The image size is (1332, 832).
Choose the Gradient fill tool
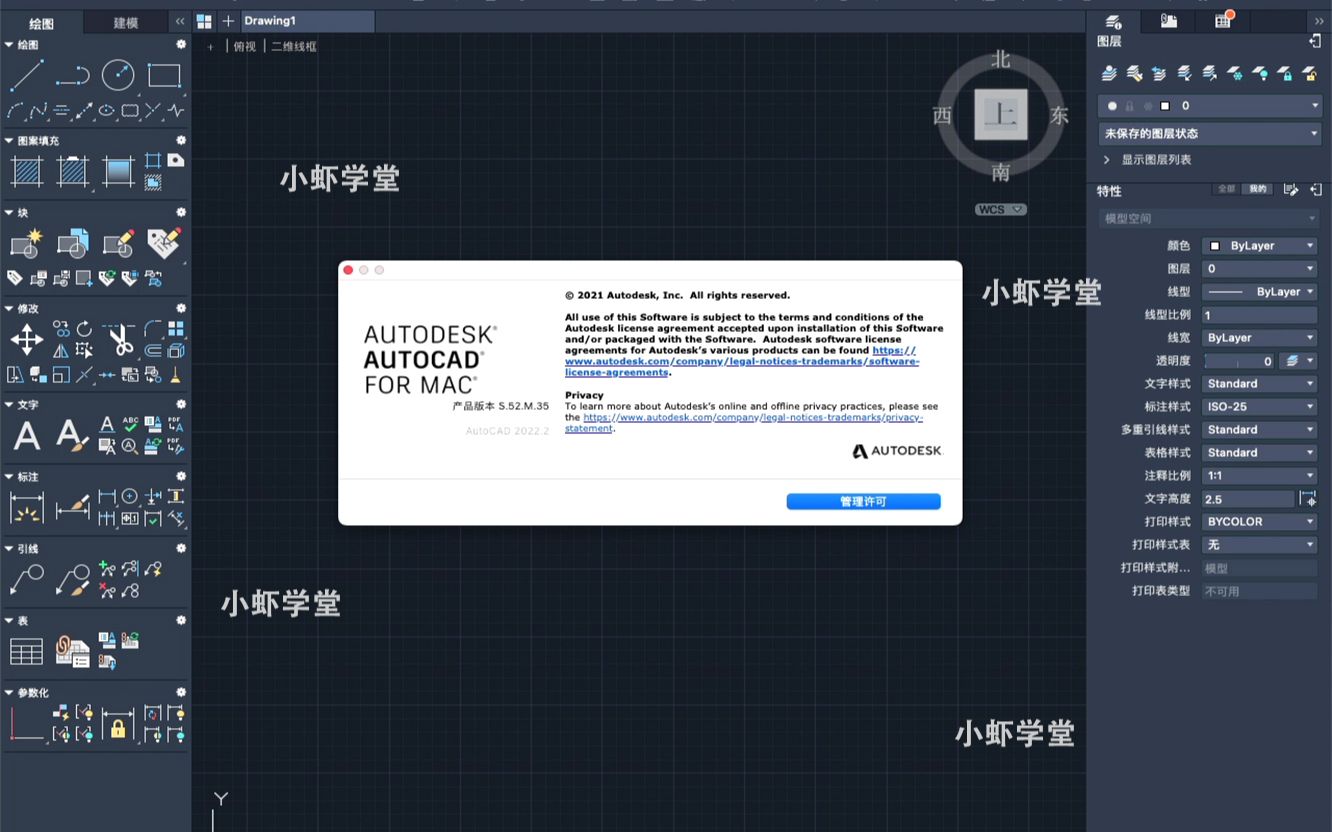[118, 172]
